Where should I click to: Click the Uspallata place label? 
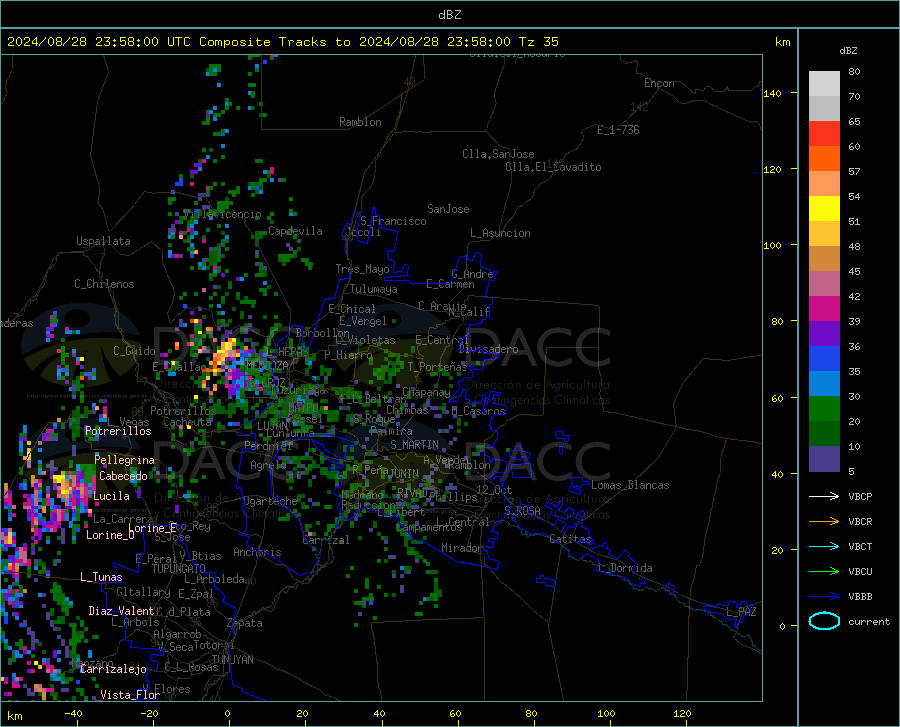coord(103,241)
